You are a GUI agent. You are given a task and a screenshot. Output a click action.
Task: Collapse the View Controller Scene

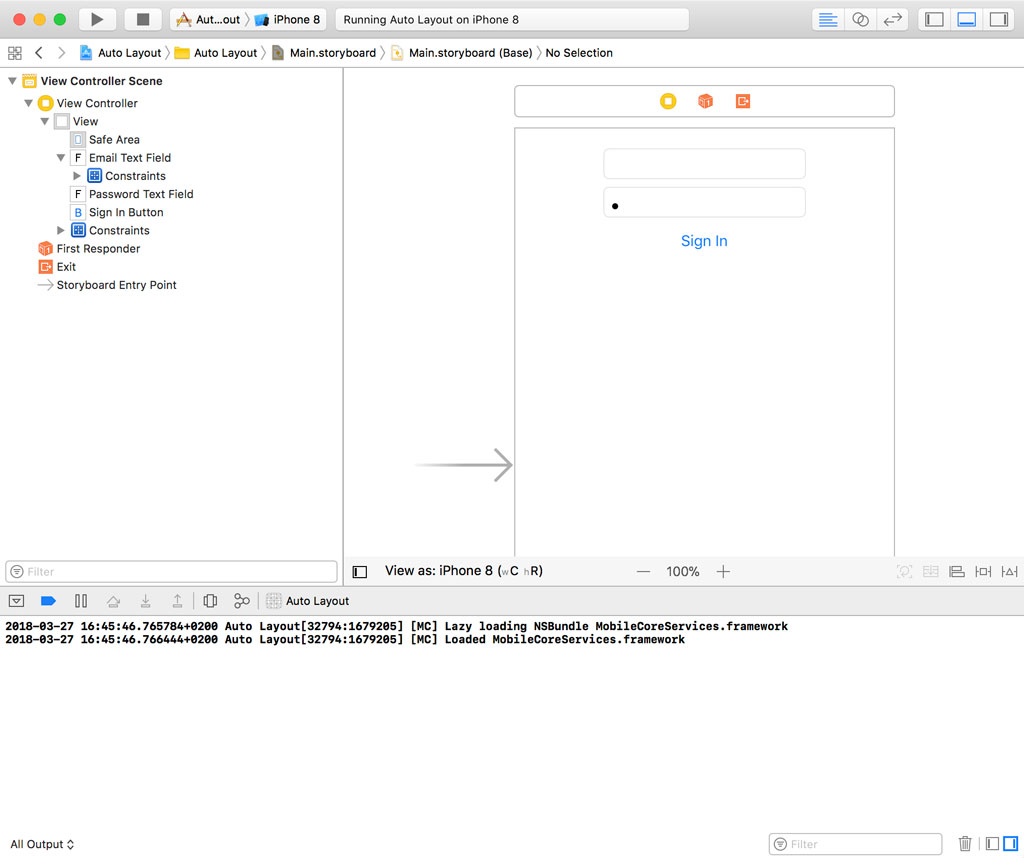[12, 81]
